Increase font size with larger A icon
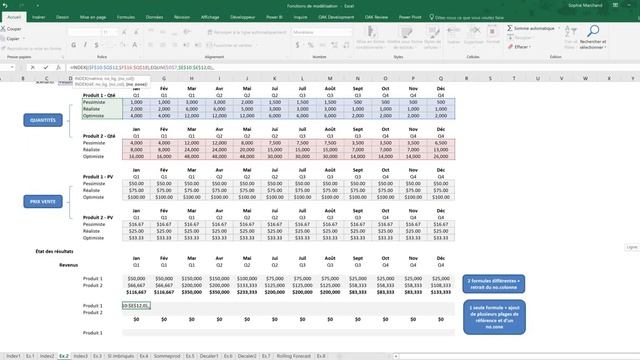Viewport: 640px width, 360px height. (124, 32)
